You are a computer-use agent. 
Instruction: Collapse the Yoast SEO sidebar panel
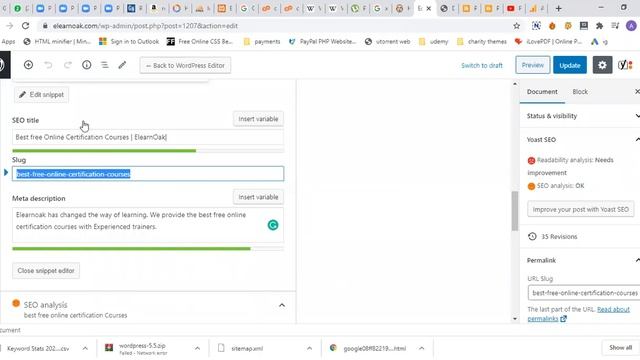coord(580,140)
